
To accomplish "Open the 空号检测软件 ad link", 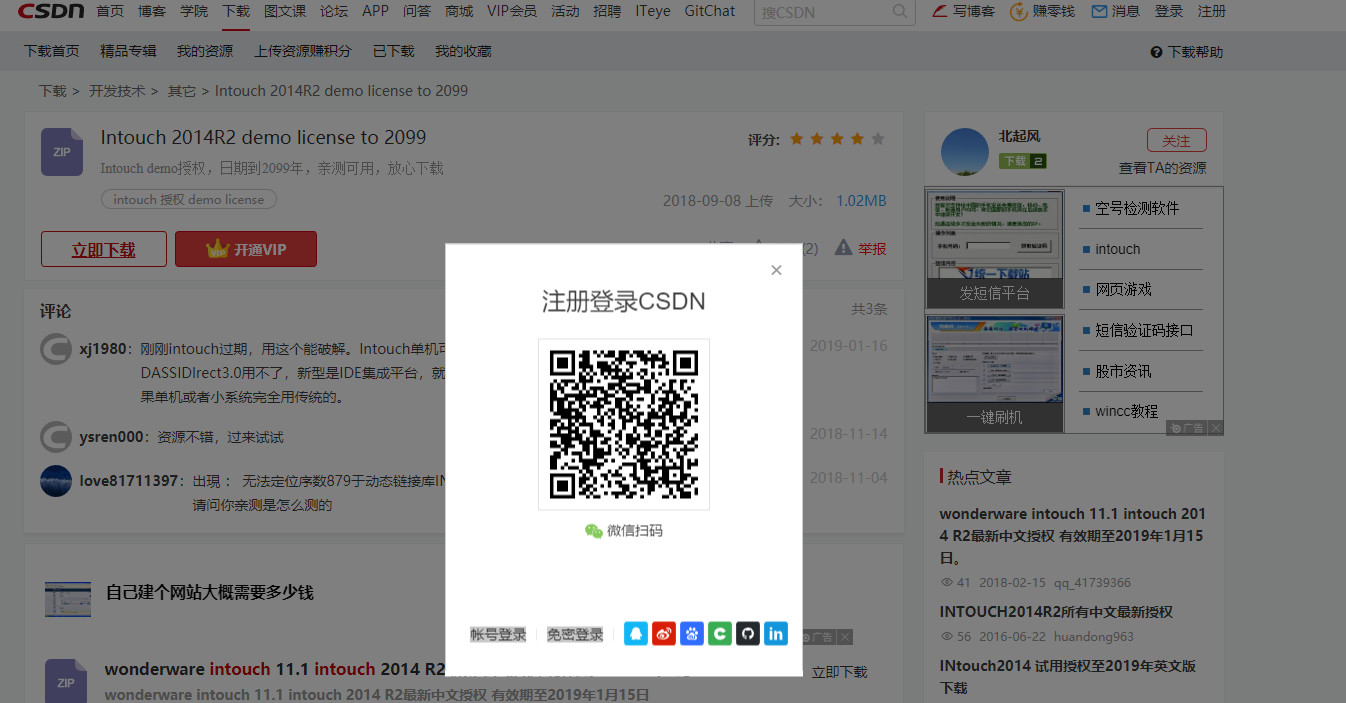I will [1136, 208].
